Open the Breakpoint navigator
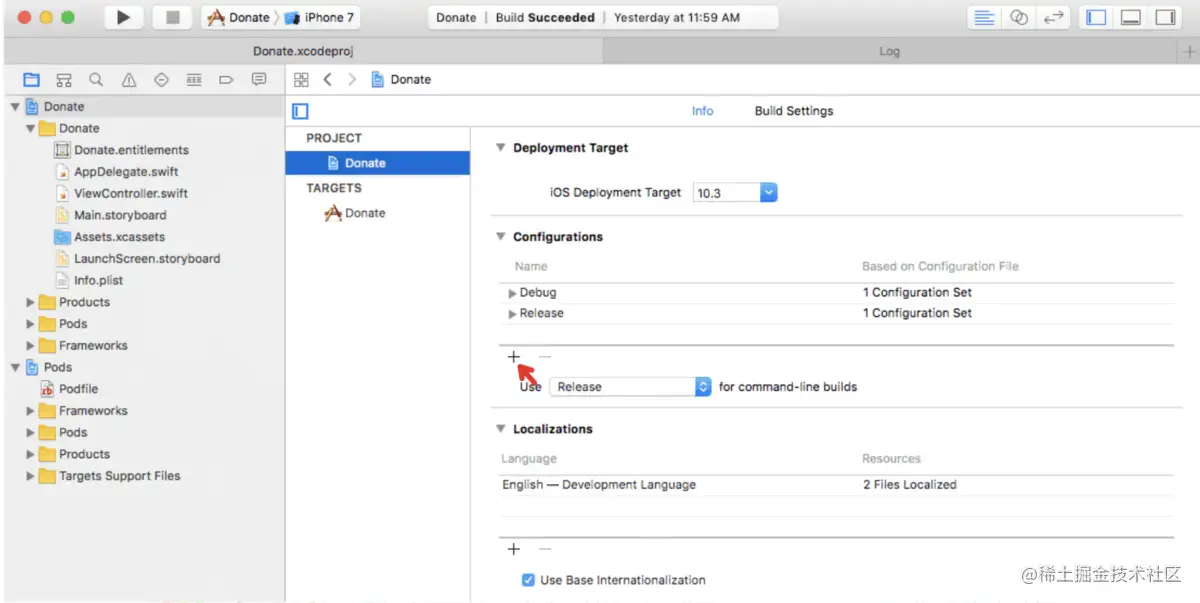The image size is (1200, 603). 226,80
